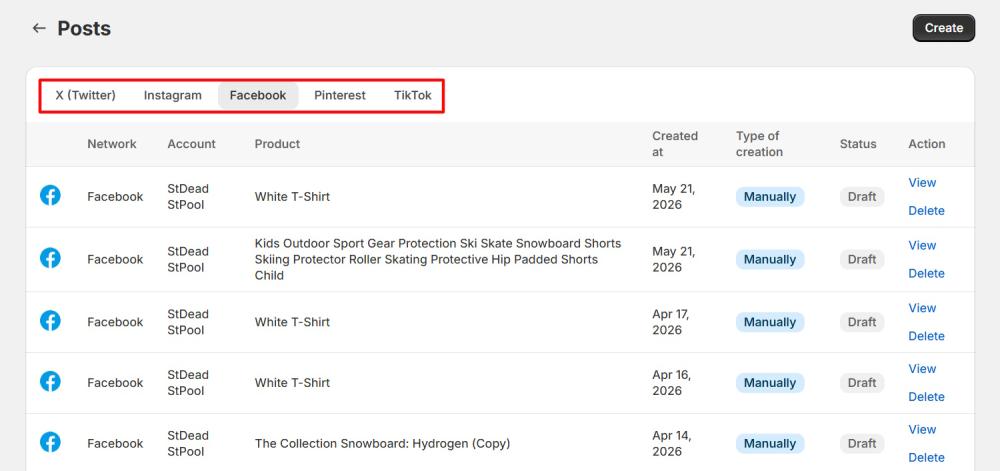The image size is (1000, 471).
Task: Open the Instagram tab
Action: (x=173, y=96)
